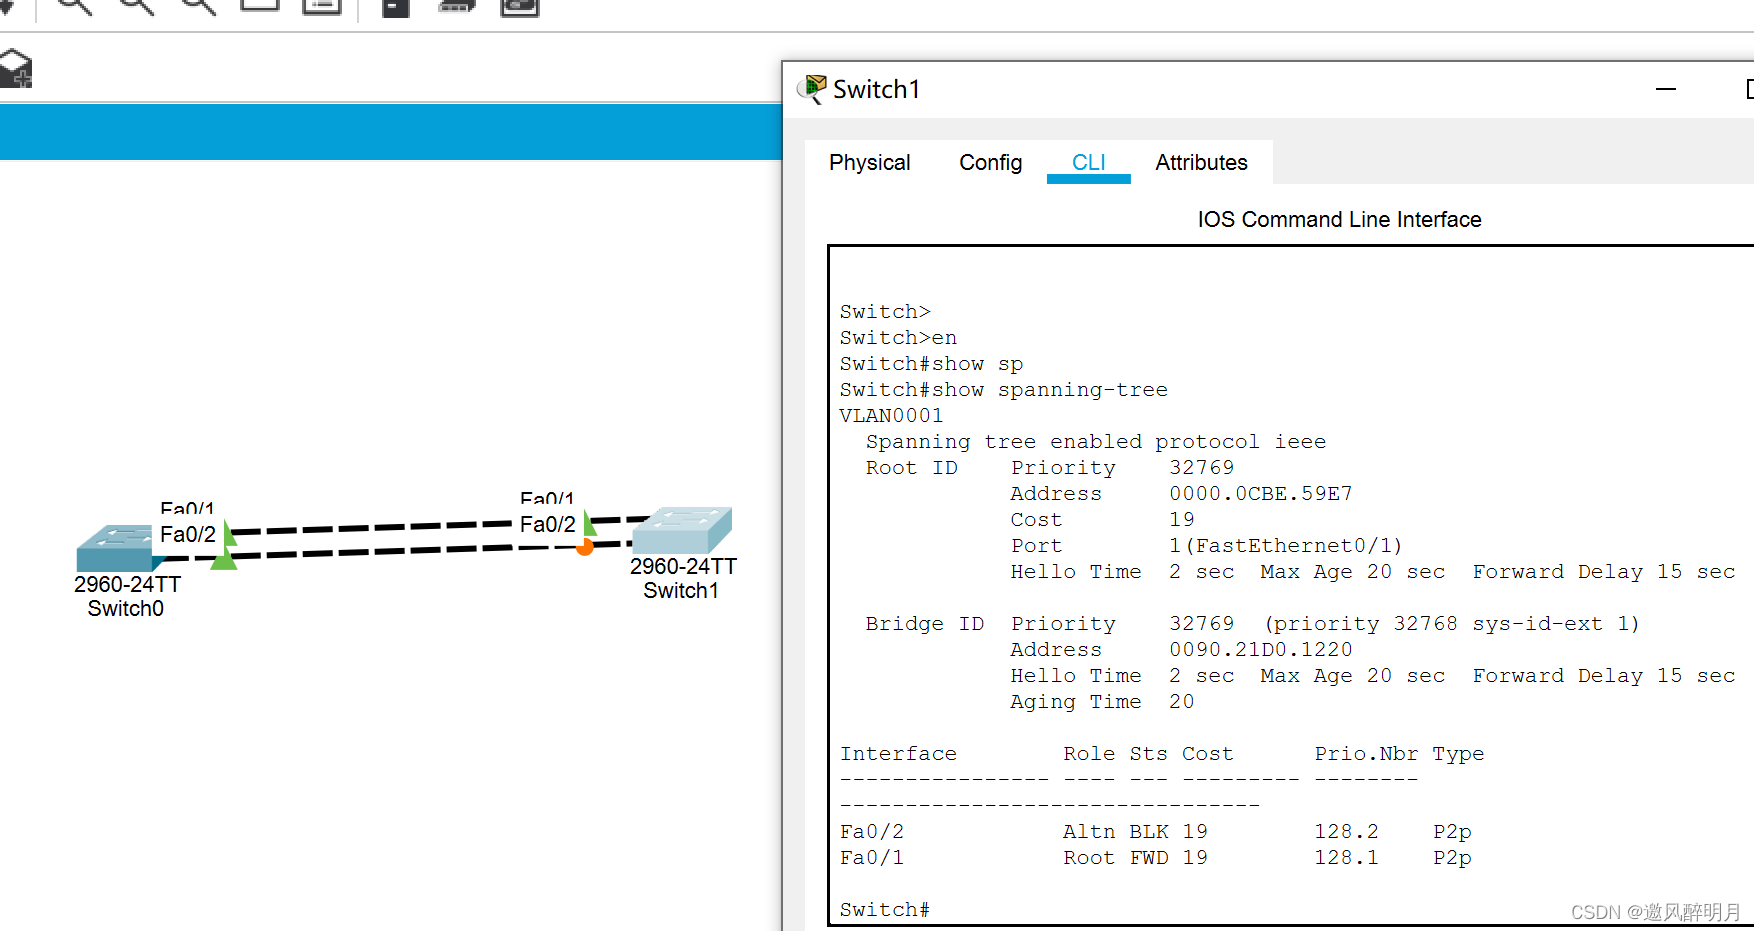Click the 2960-24TT label above Switch1 name
This screenshot has width=1754, height=931.
tap(684, 567)
